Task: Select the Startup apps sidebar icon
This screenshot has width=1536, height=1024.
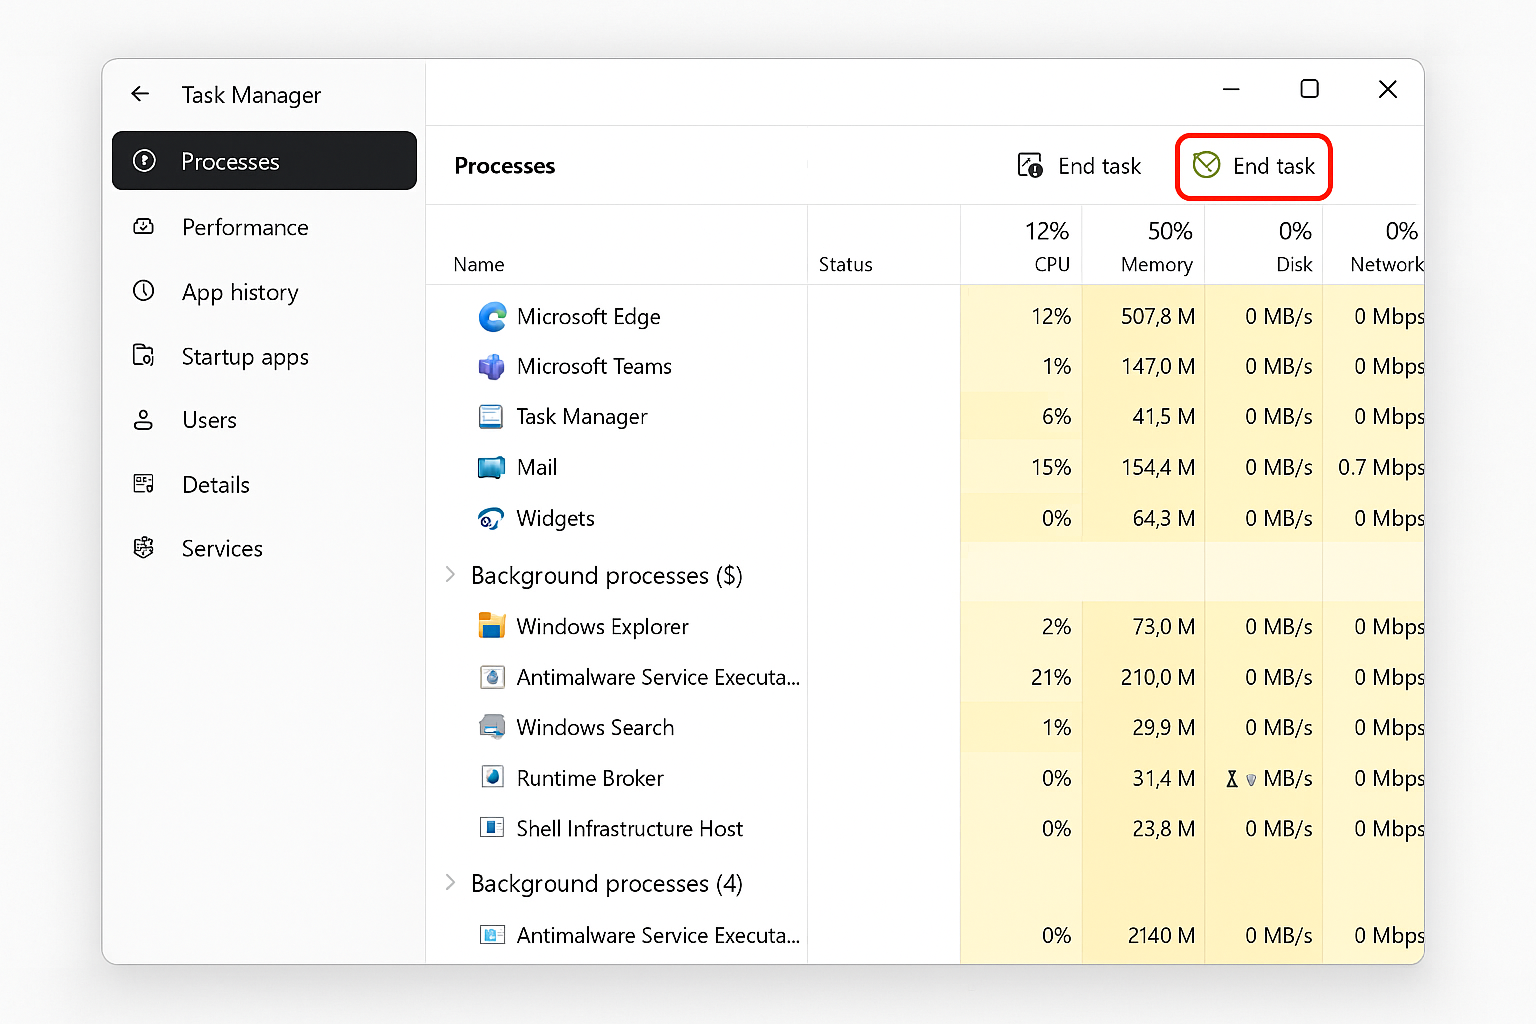Action: click(144, 356)
